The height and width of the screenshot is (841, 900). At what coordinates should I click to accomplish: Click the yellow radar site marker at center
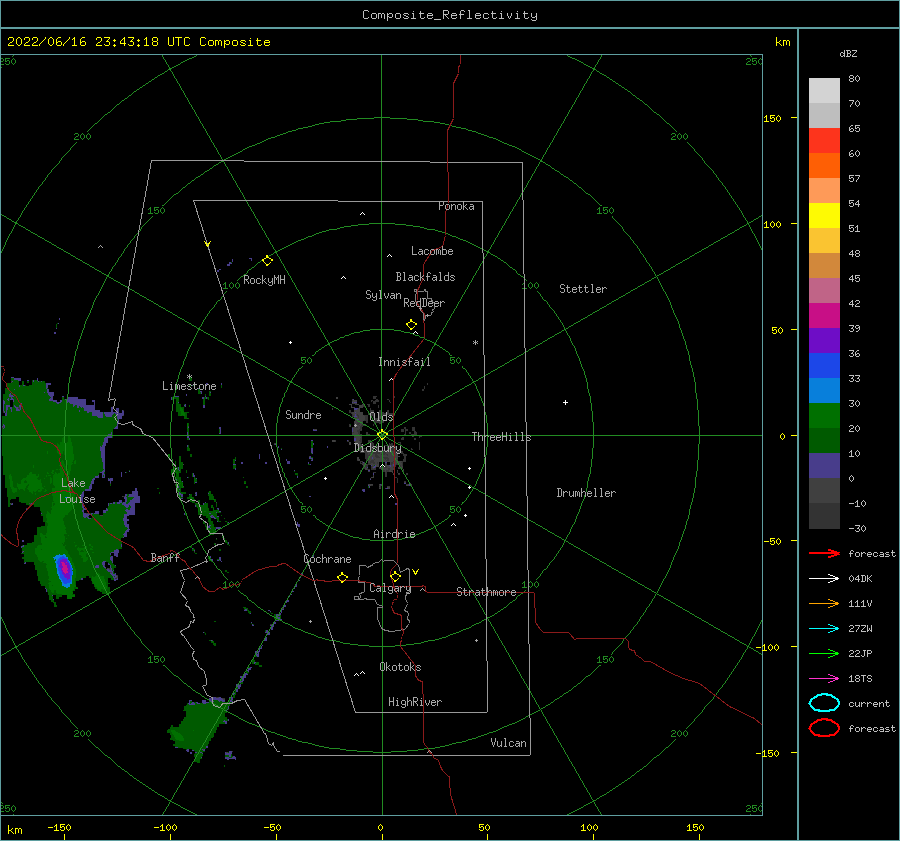(x=382, y=435)
